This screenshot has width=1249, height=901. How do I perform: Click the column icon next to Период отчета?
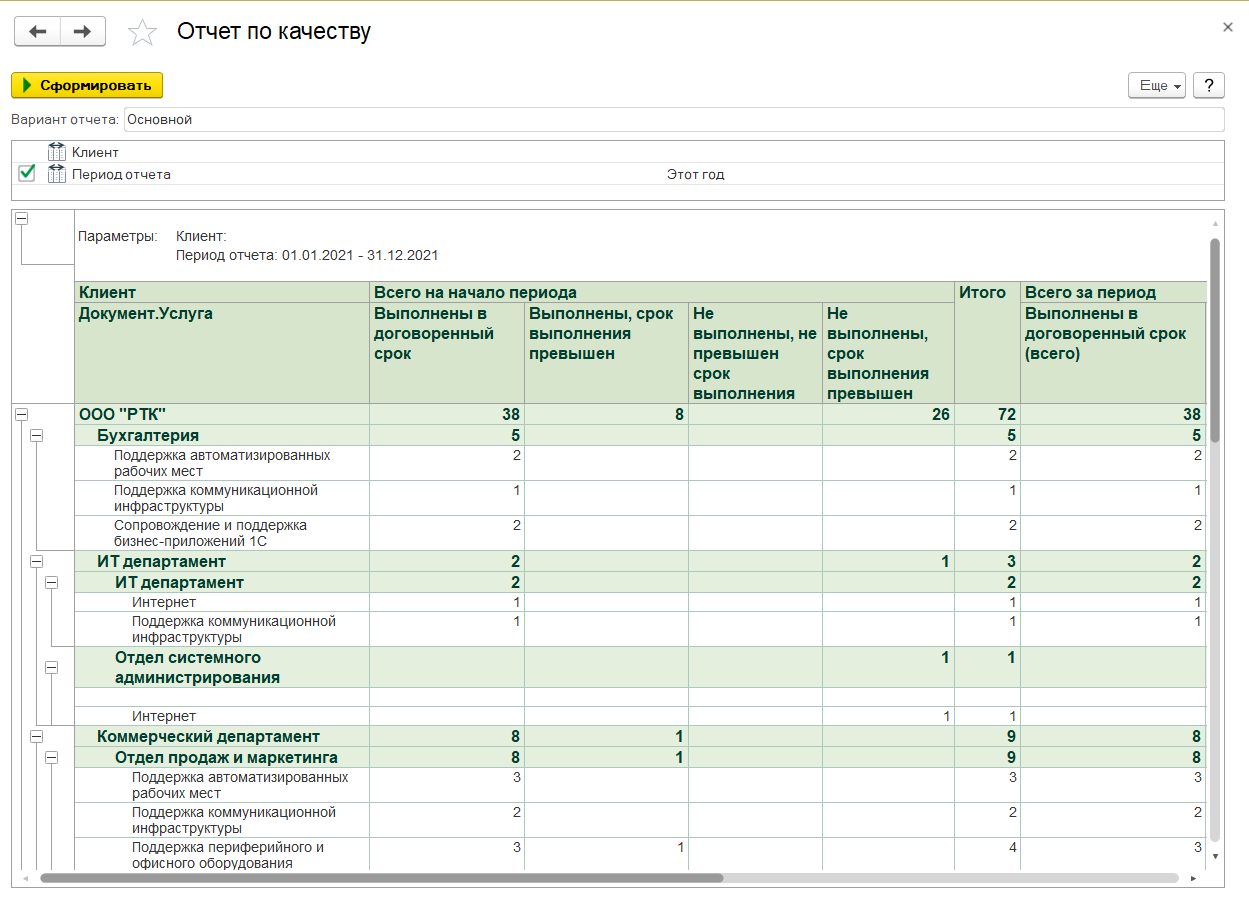coord(57,174)
